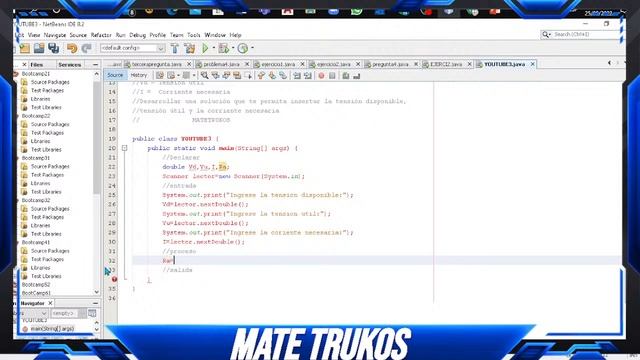Select the Bootcamp52 project node

tap(36, 284)
